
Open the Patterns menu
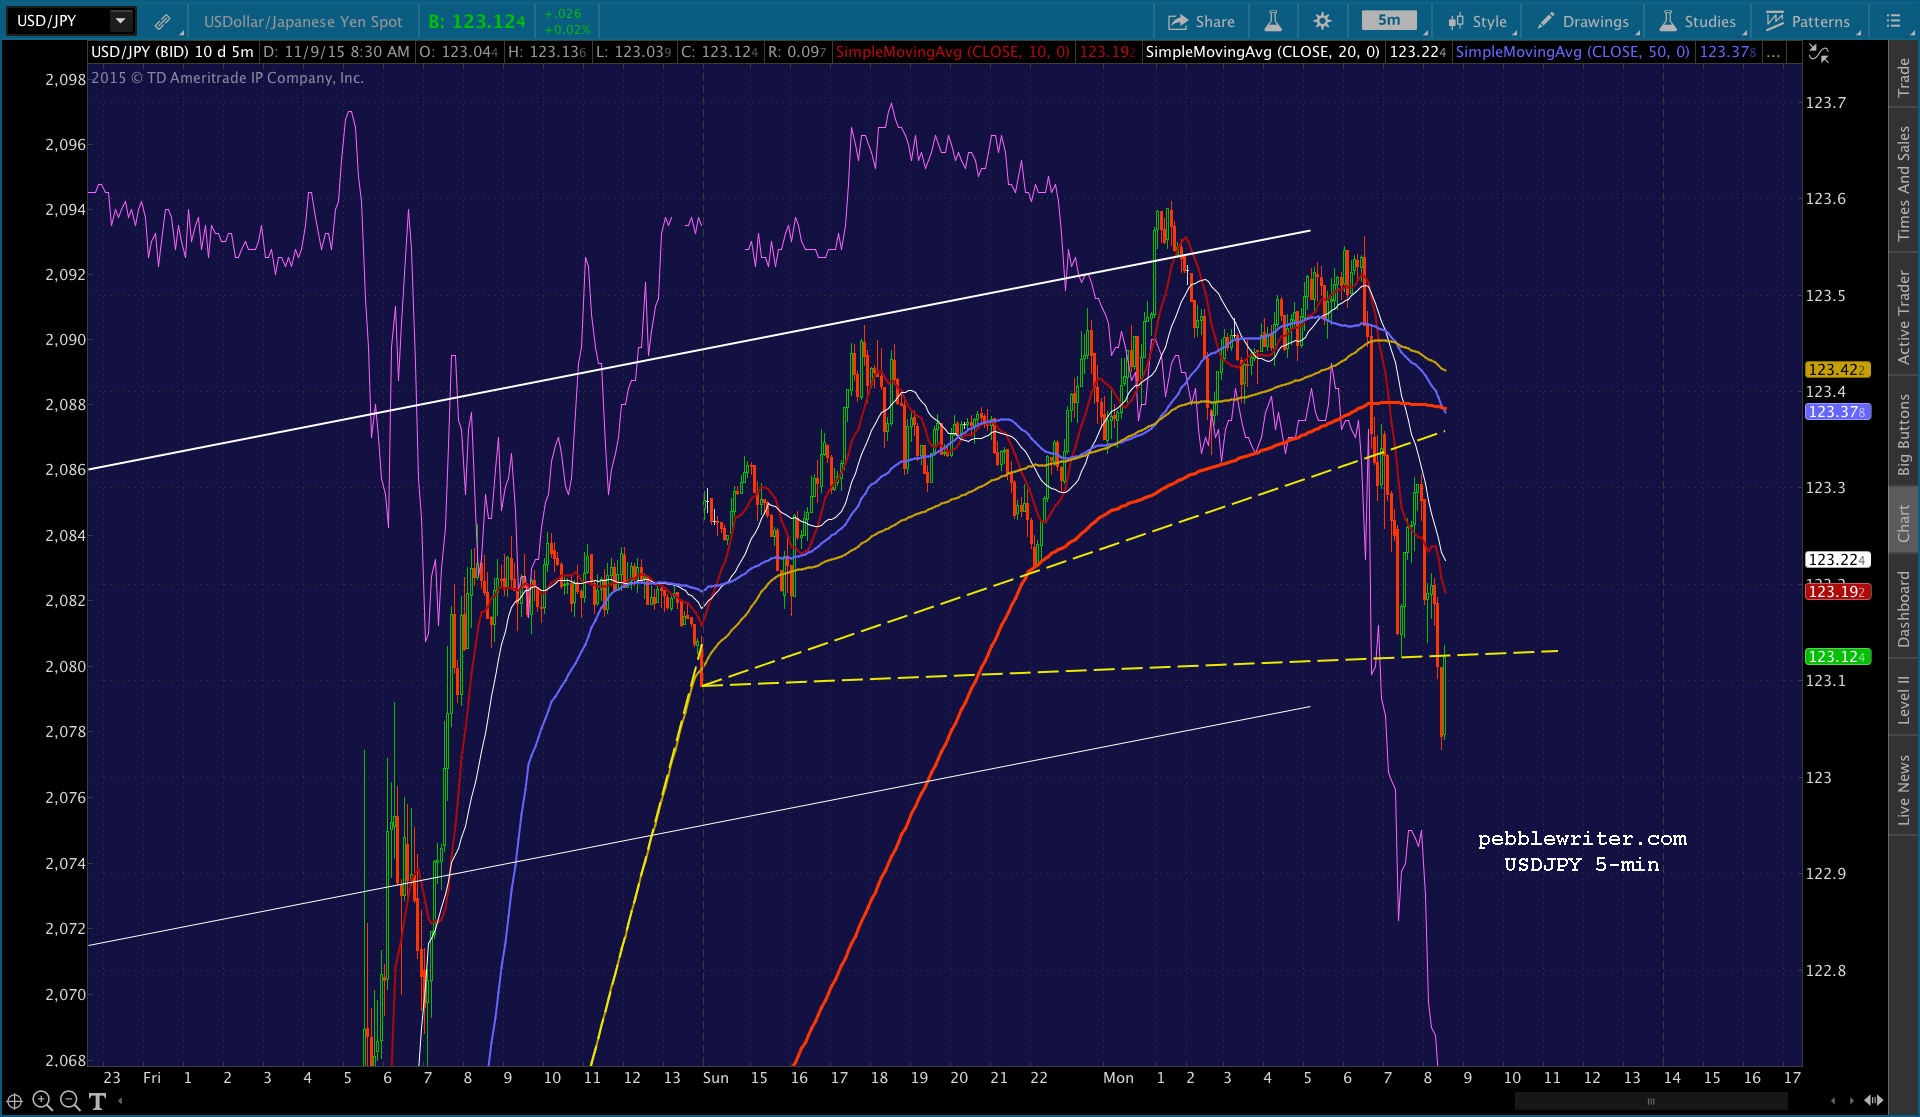(1807, 21)
